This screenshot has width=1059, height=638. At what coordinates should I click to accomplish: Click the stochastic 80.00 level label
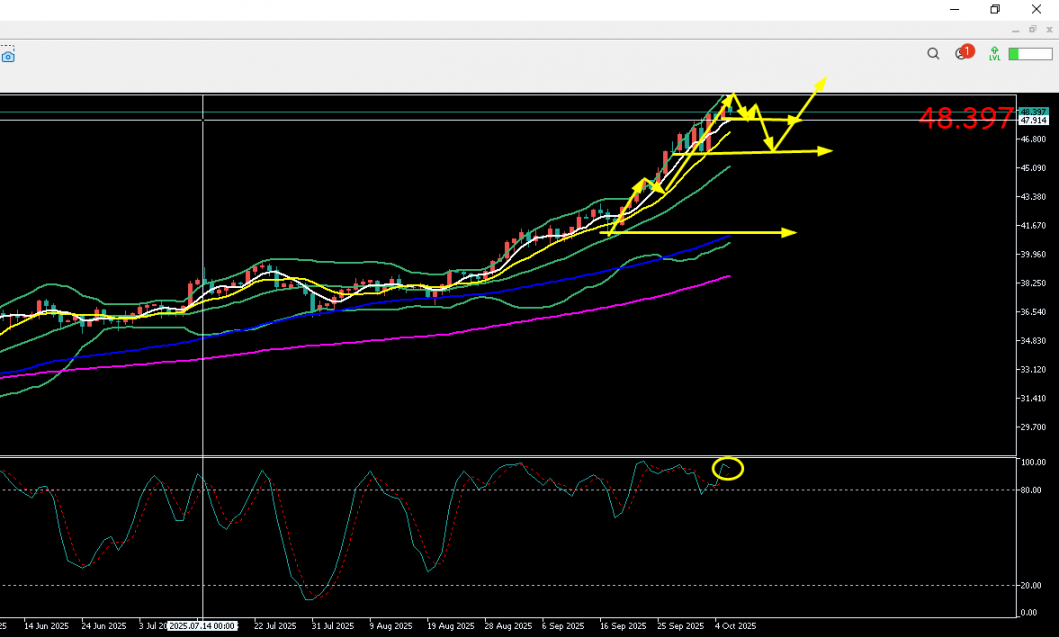(x=1033, y=490)
